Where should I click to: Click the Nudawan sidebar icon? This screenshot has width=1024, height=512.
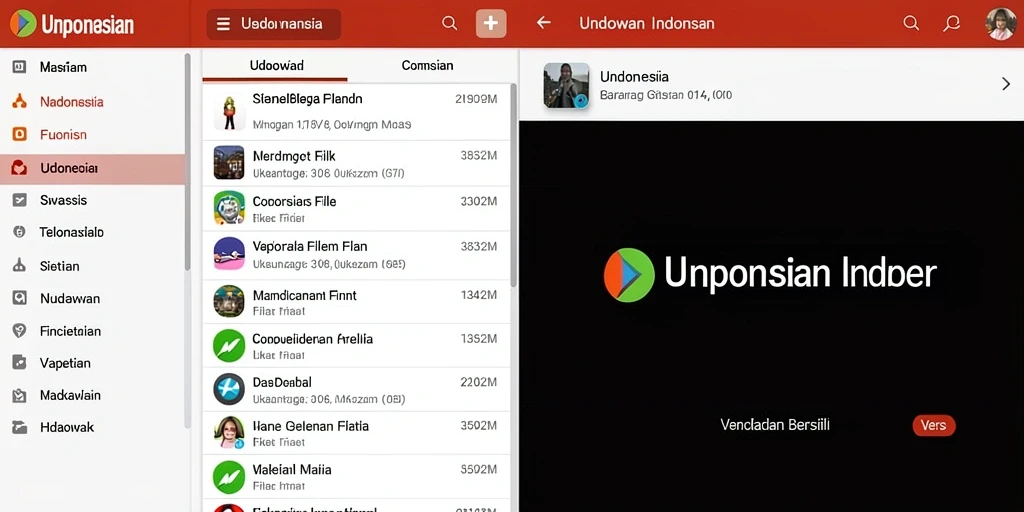click(20, 298)
